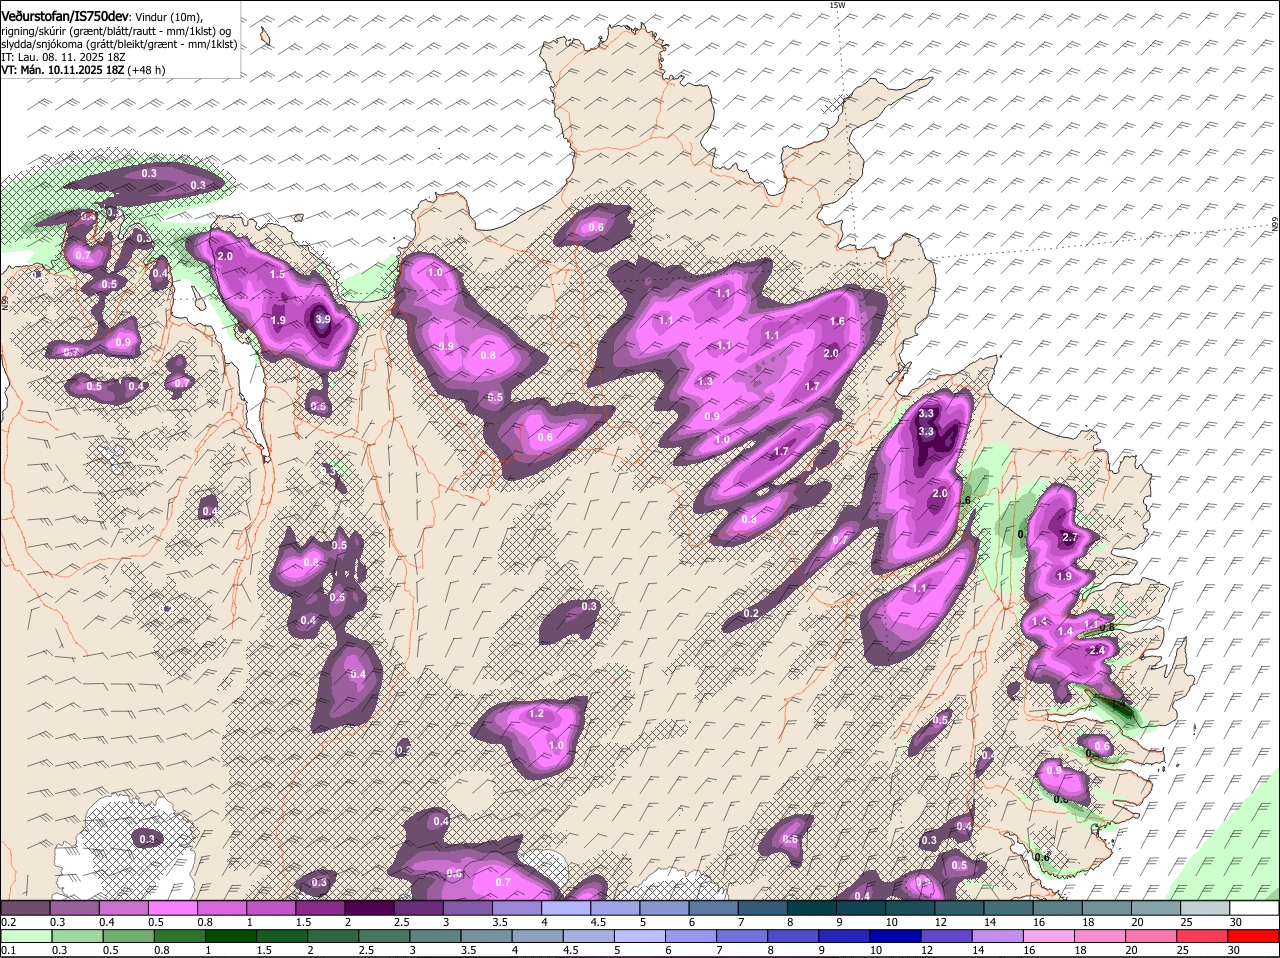This screenshot has width=1280, height=958.
Task: Click the '(+48 h)' forecast offset text
Action: pos(146,70)
